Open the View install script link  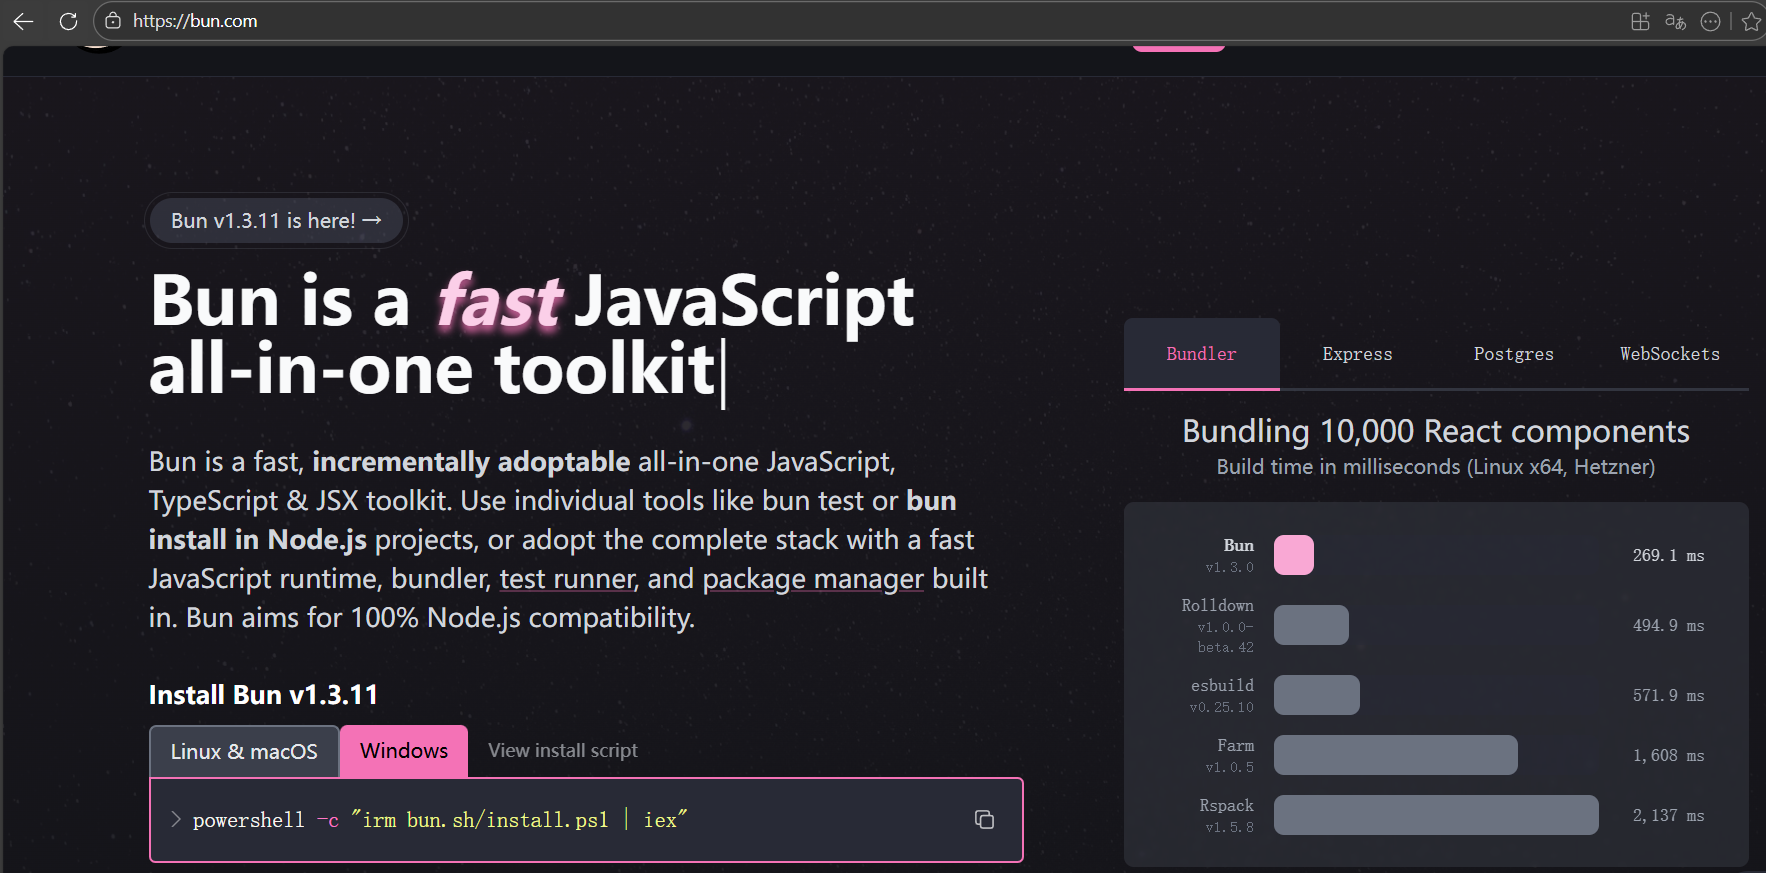562,750
